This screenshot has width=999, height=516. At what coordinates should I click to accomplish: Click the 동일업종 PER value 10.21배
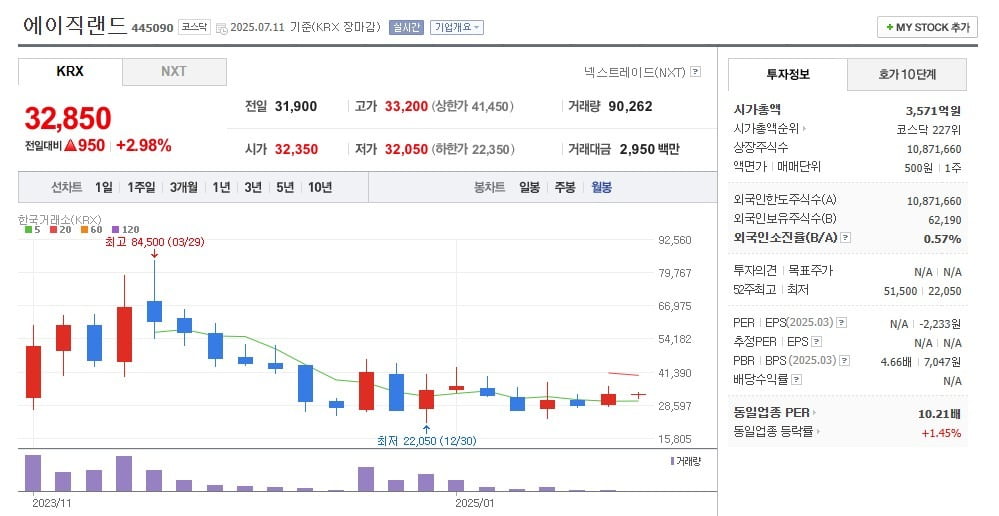click(939, 414)
